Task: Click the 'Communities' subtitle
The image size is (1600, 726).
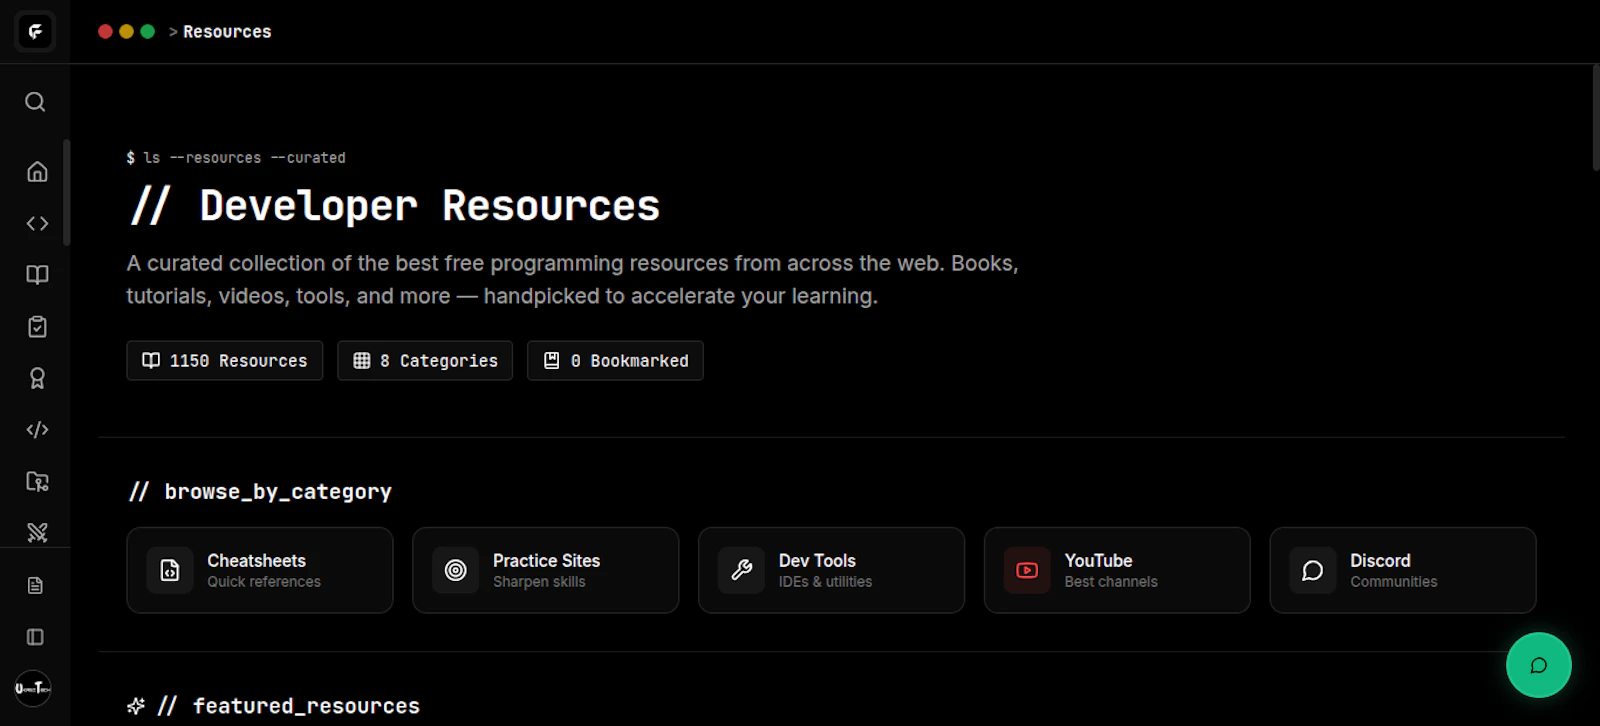Action: pyautogui.click(x=1394, y=582)
